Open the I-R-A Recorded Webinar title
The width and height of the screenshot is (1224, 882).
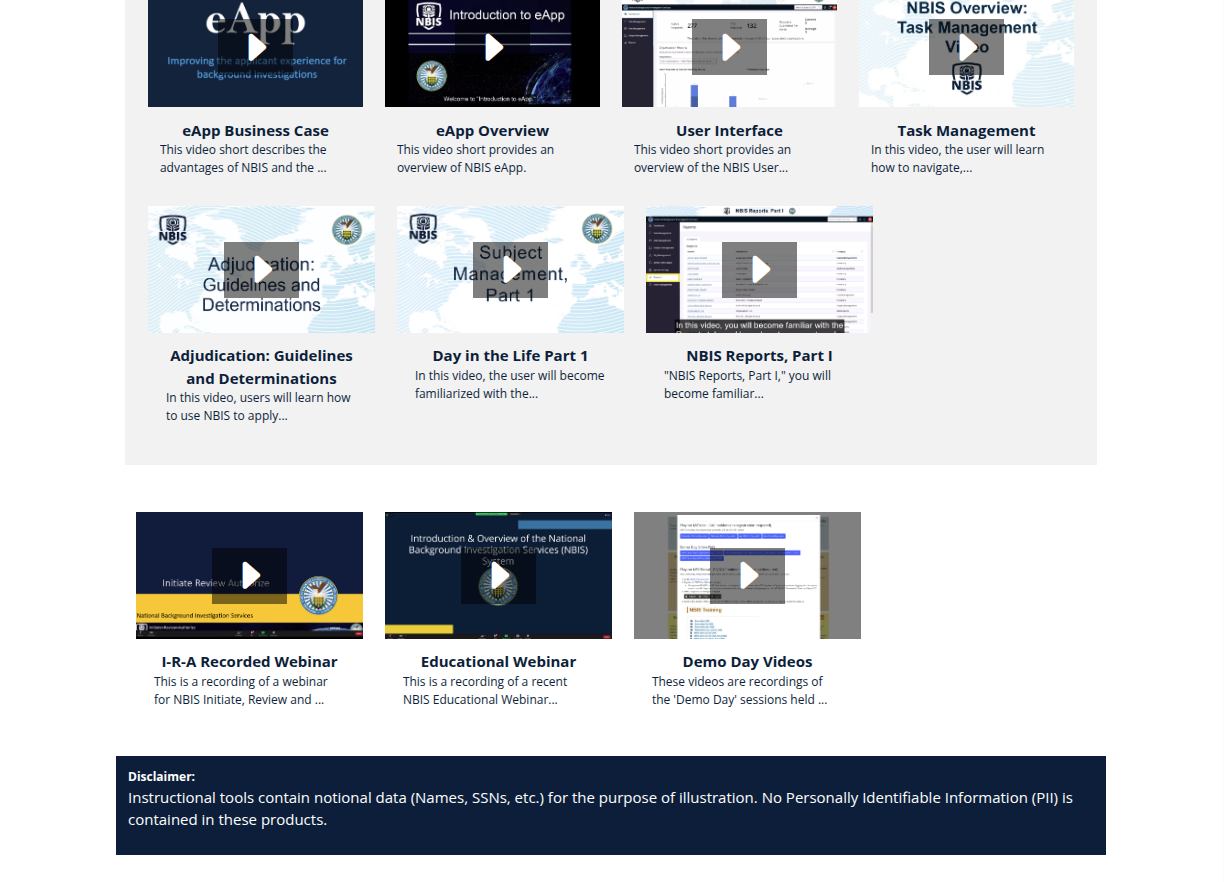[x=249, y=662]
